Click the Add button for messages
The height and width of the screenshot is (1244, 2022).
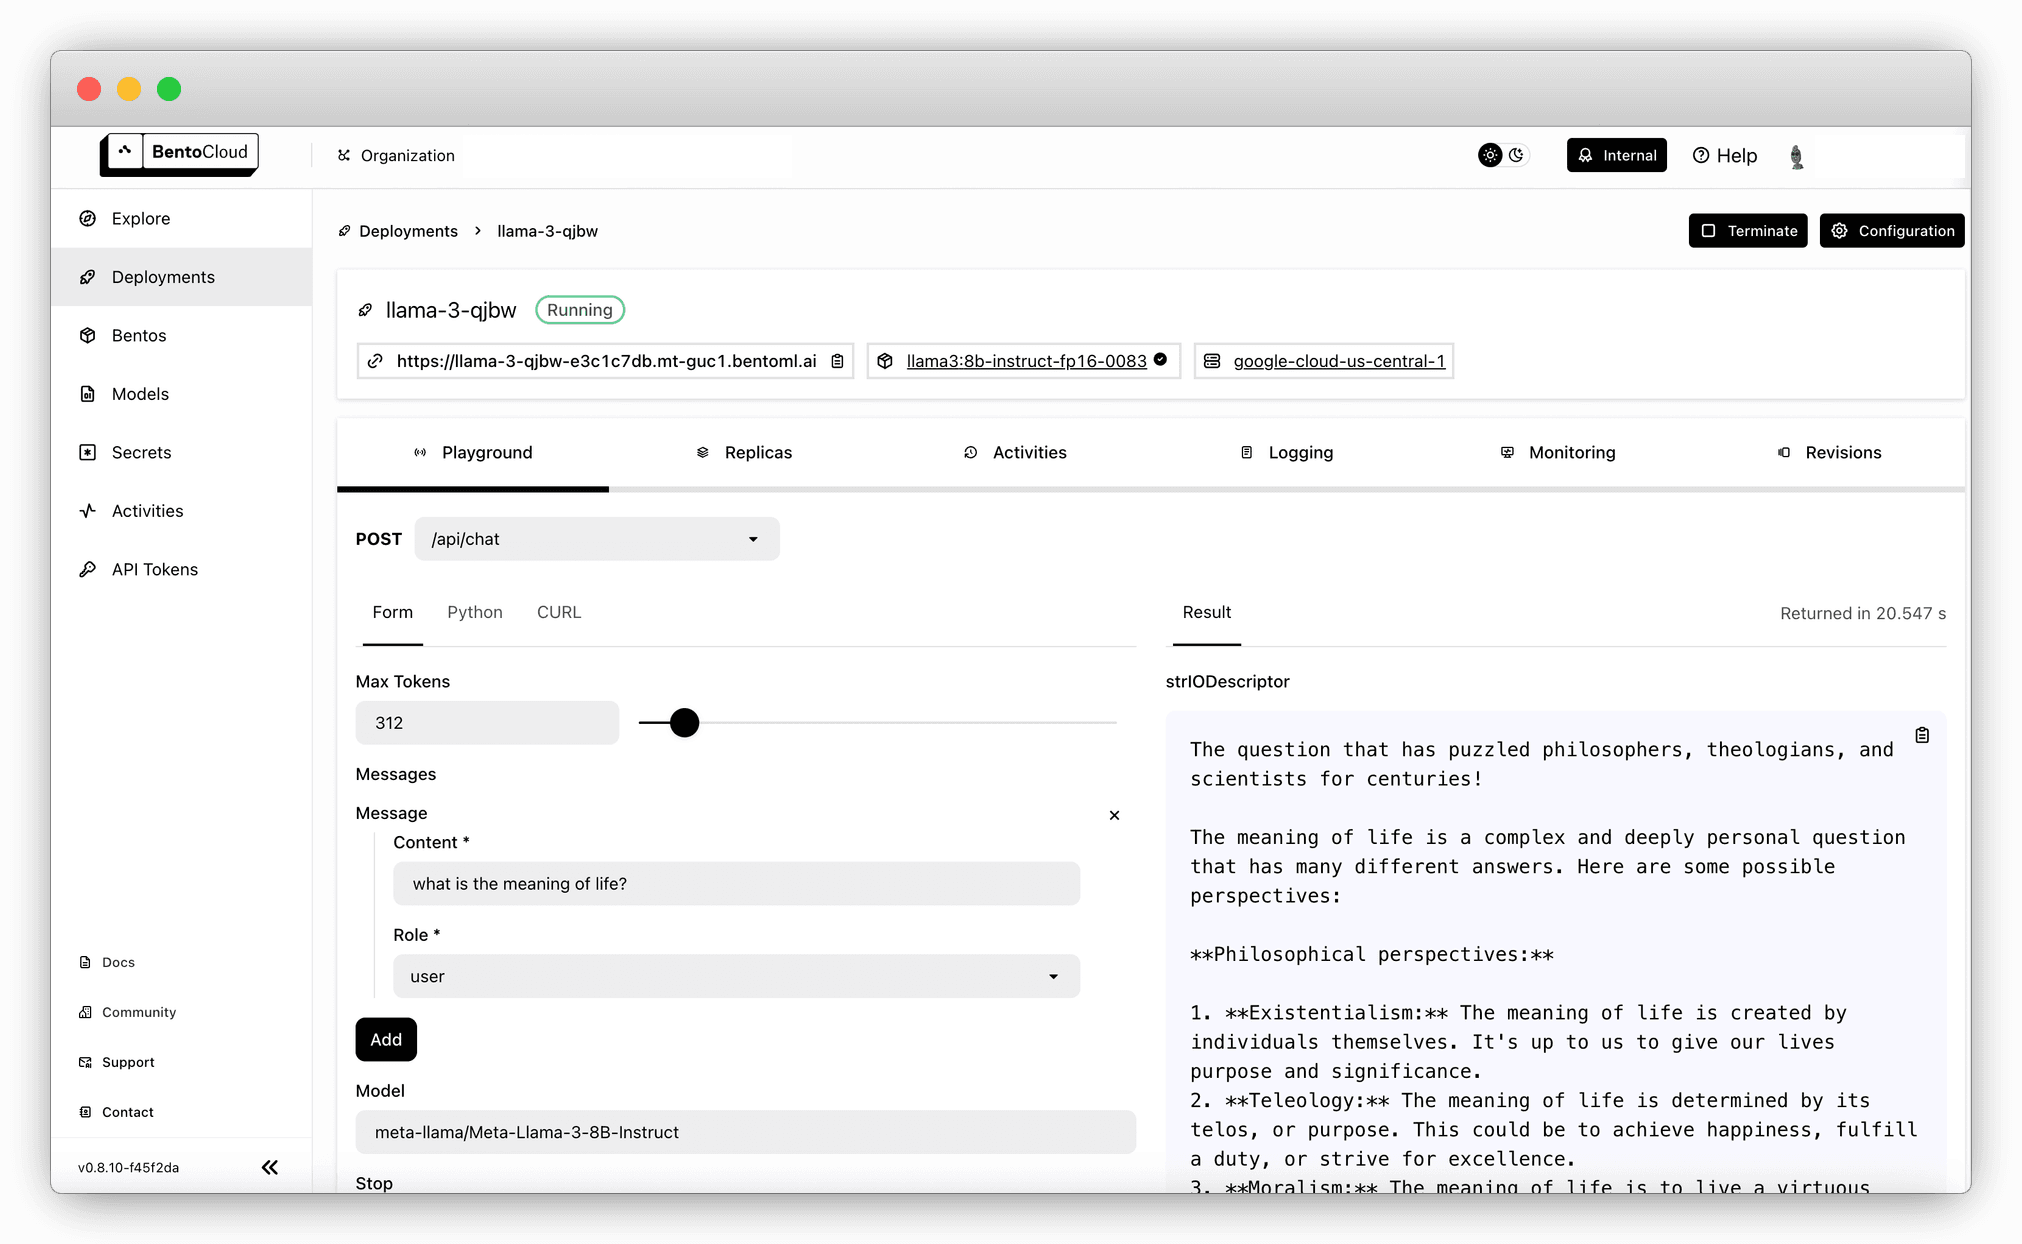[384, 1039]
